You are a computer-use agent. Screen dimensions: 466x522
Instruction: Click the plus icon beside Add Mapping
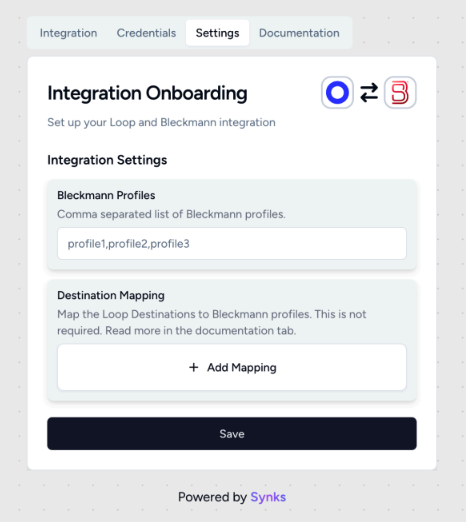[x=194, y=367]
